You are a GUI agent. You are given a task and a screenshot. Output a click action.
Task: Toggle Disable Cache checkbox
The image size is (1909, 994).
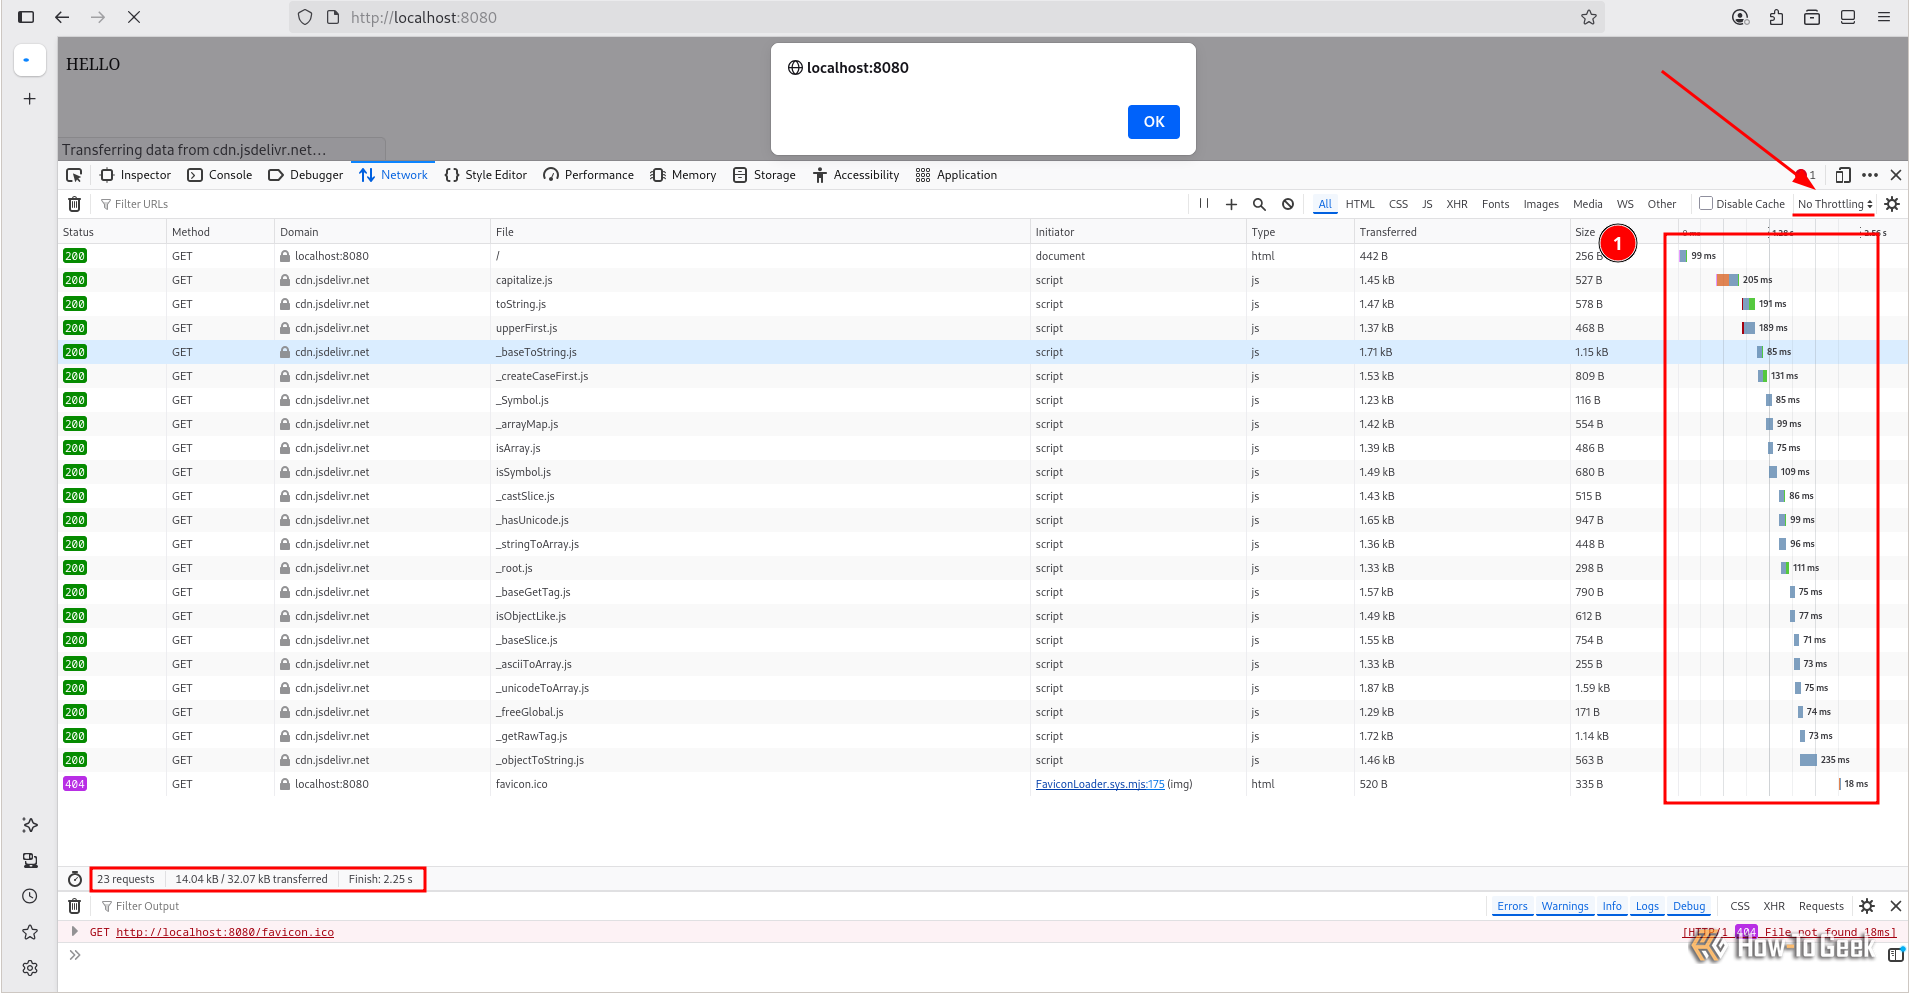pyautogui.click(x=1706, y=203)
